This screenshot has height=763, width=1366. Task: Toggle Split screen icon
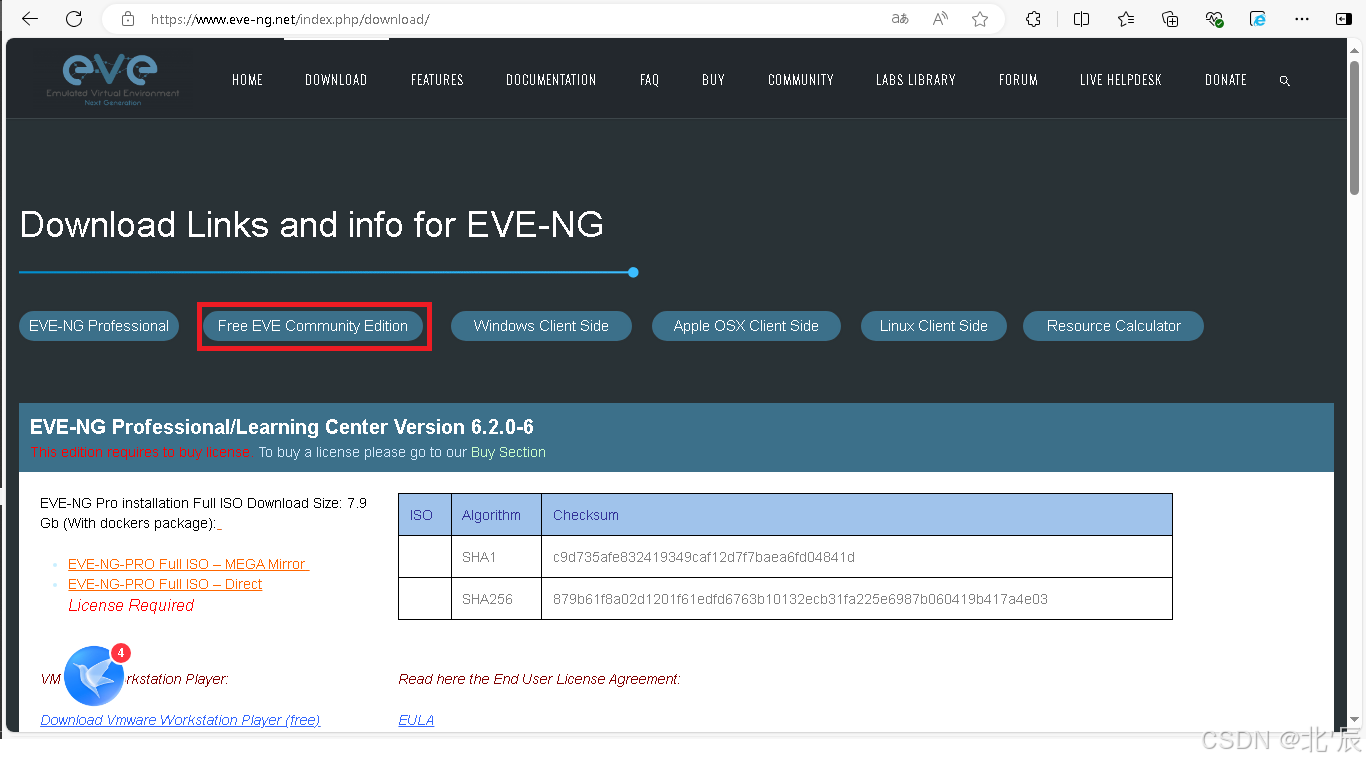pos(1081,19)
